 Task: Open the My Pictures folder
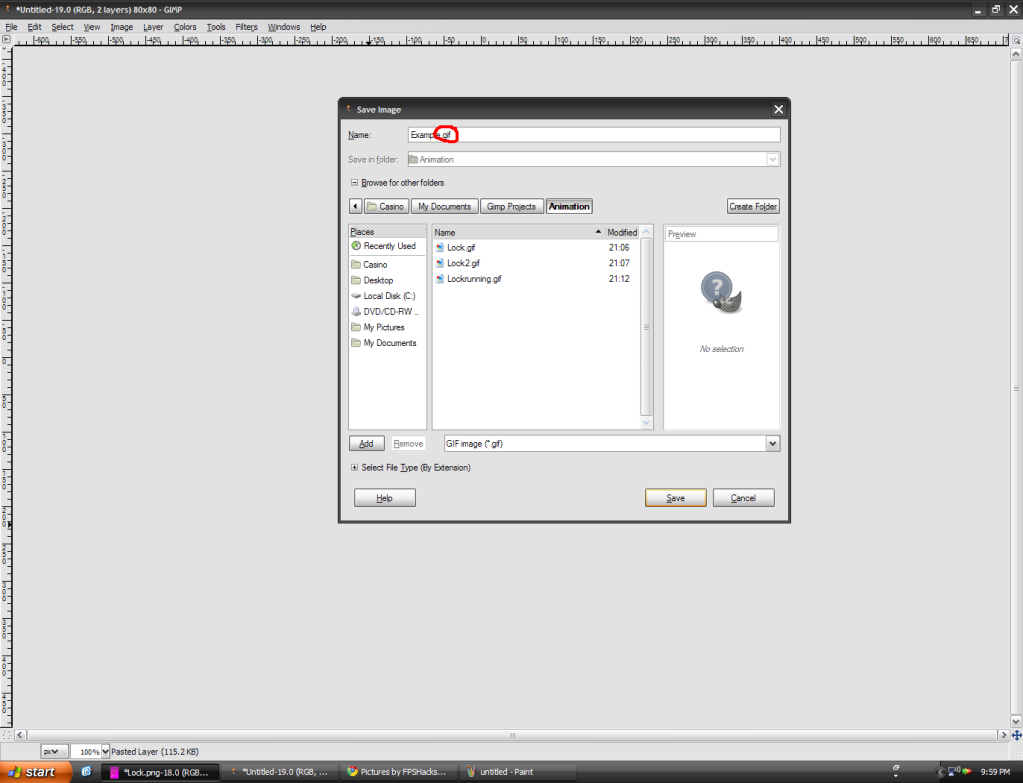(x=385, y=327)
